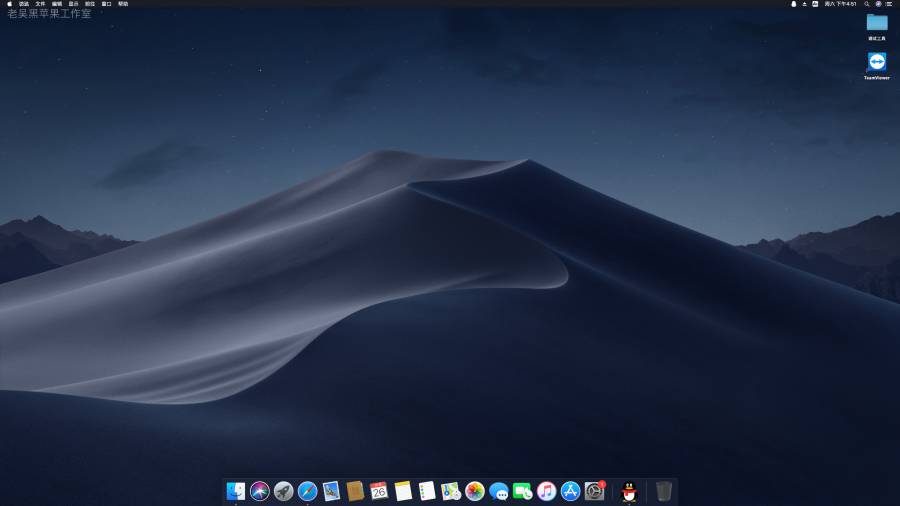Open the 文件 File menu
This screenshot has height=506, width=900.
(40, 4)
